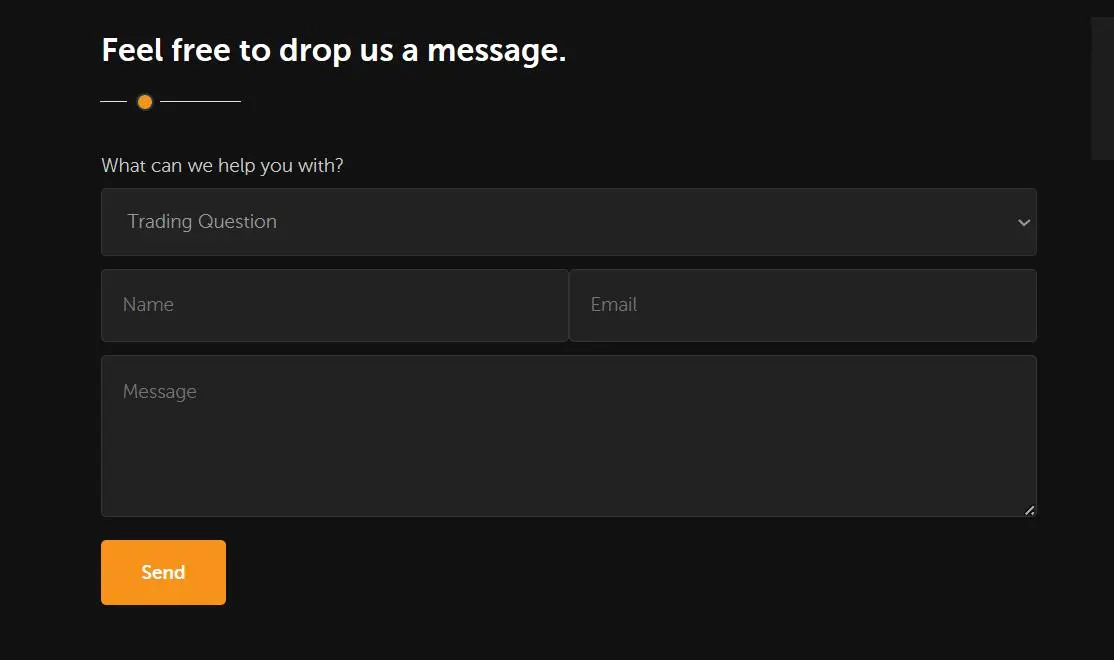The width and height of the screenshot is (1114, 660).
Task: Focus the Email input field
Action: 803,305
